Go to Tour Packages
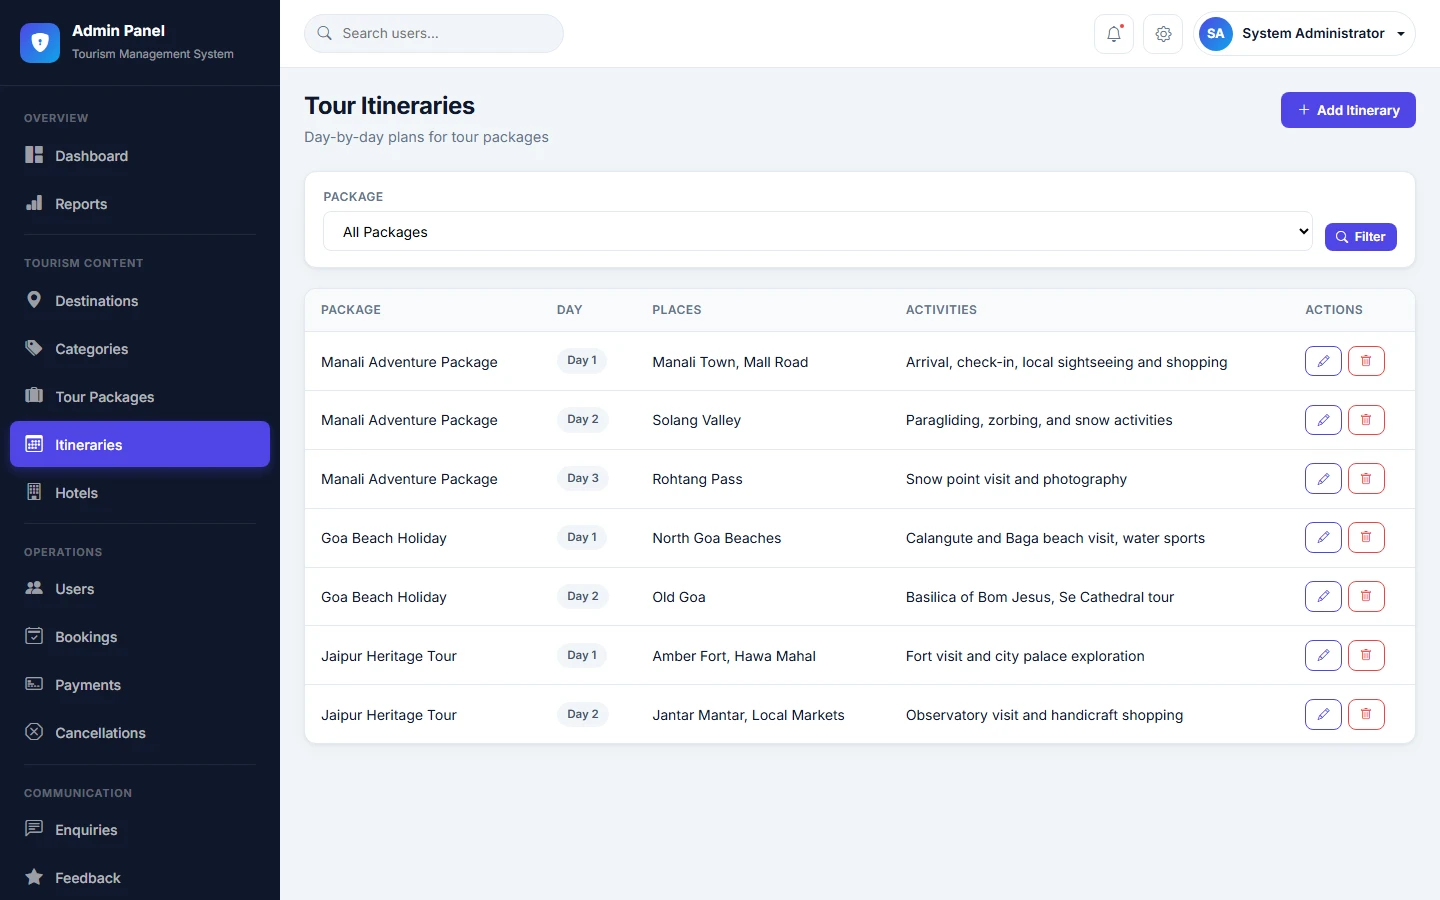1440x900 pixels. pyautogui.click(x=140, y=397)
